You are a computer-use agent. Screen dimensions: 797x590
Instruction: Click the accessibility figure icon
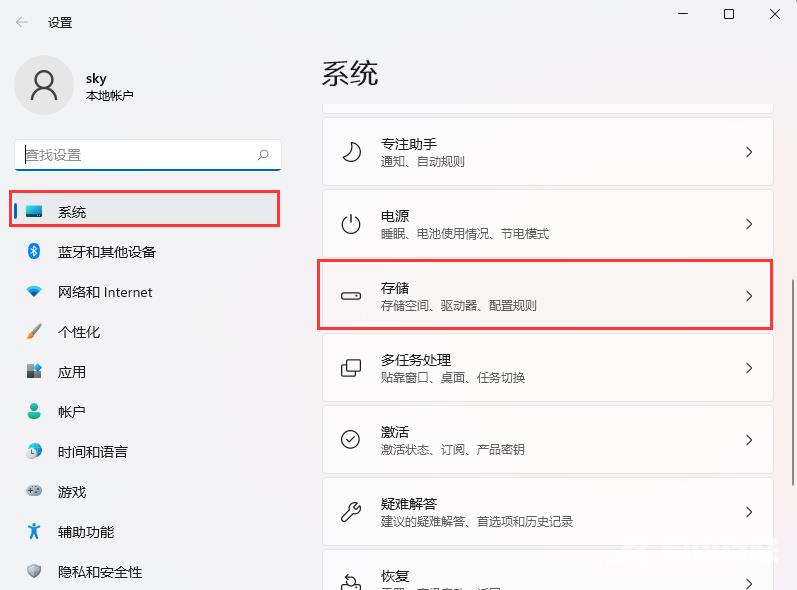coord(34,531)
